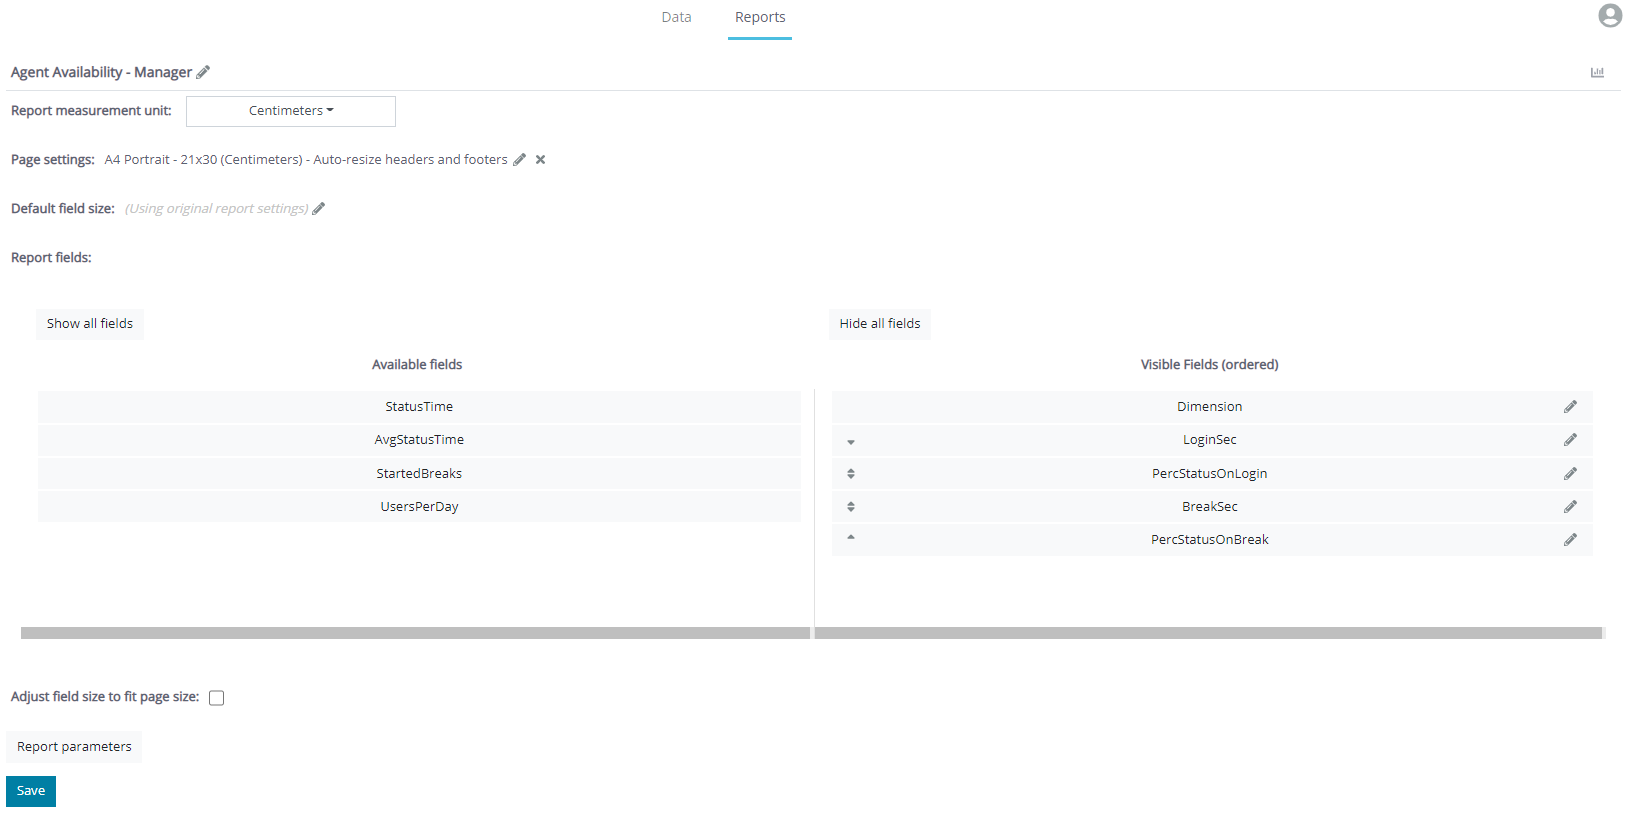This screenshot has width=1630, height=819.
Task: Move the LoginSec field down
Action: coord(851,441)
